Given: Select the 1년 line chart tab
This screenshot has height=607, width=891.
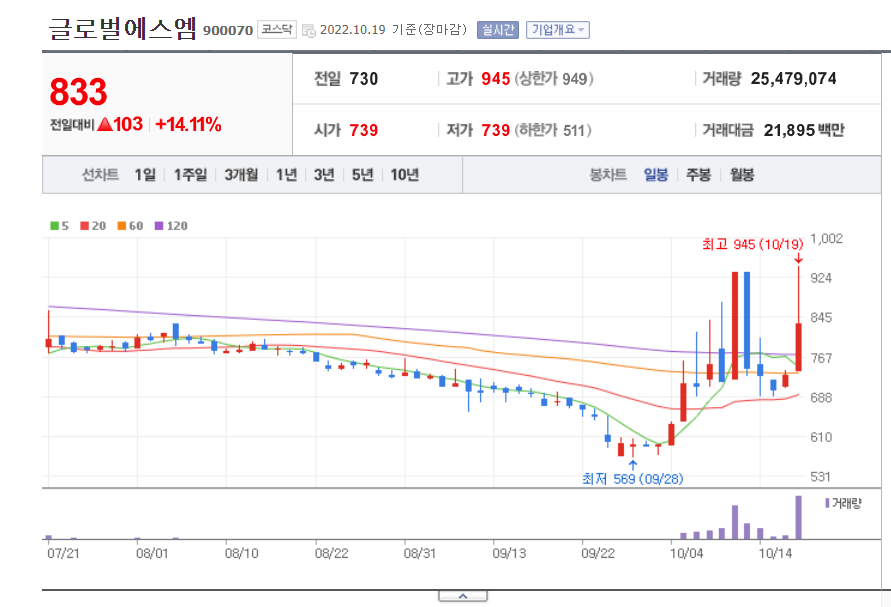Looking at the screenshot, I should [x=286, y=174].
